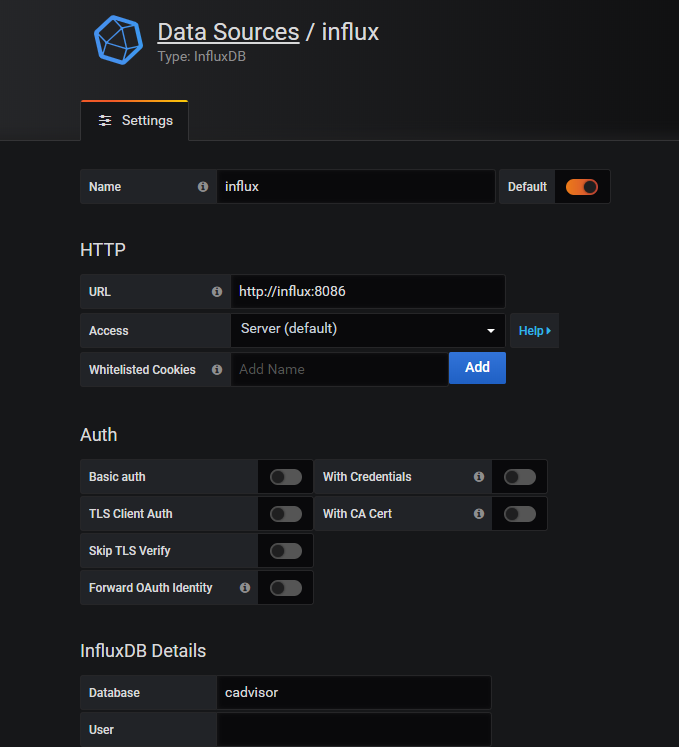Click the Auth section heading
The image size is (679, 747).
point(99,434)
